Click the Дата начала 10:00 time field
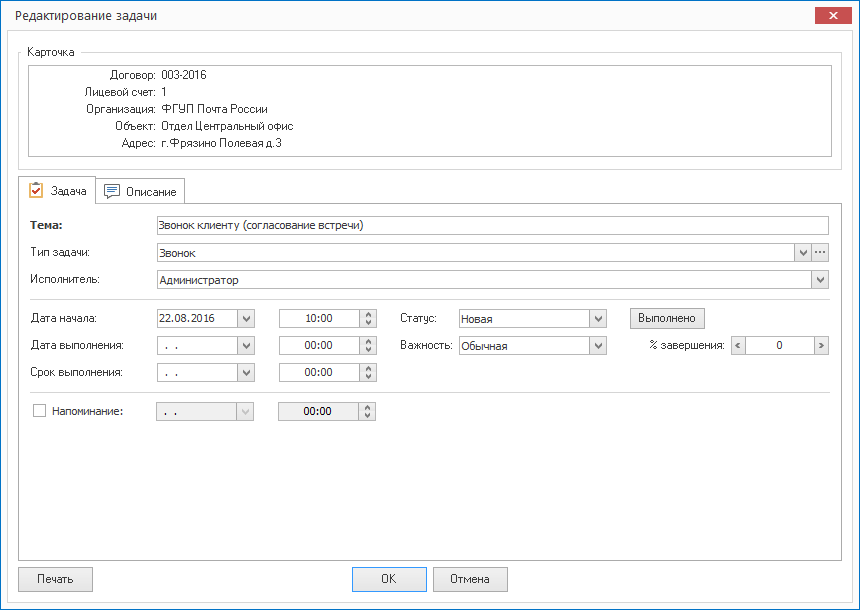Viewport: 860px width, 610px height. (x=319, y=318)
